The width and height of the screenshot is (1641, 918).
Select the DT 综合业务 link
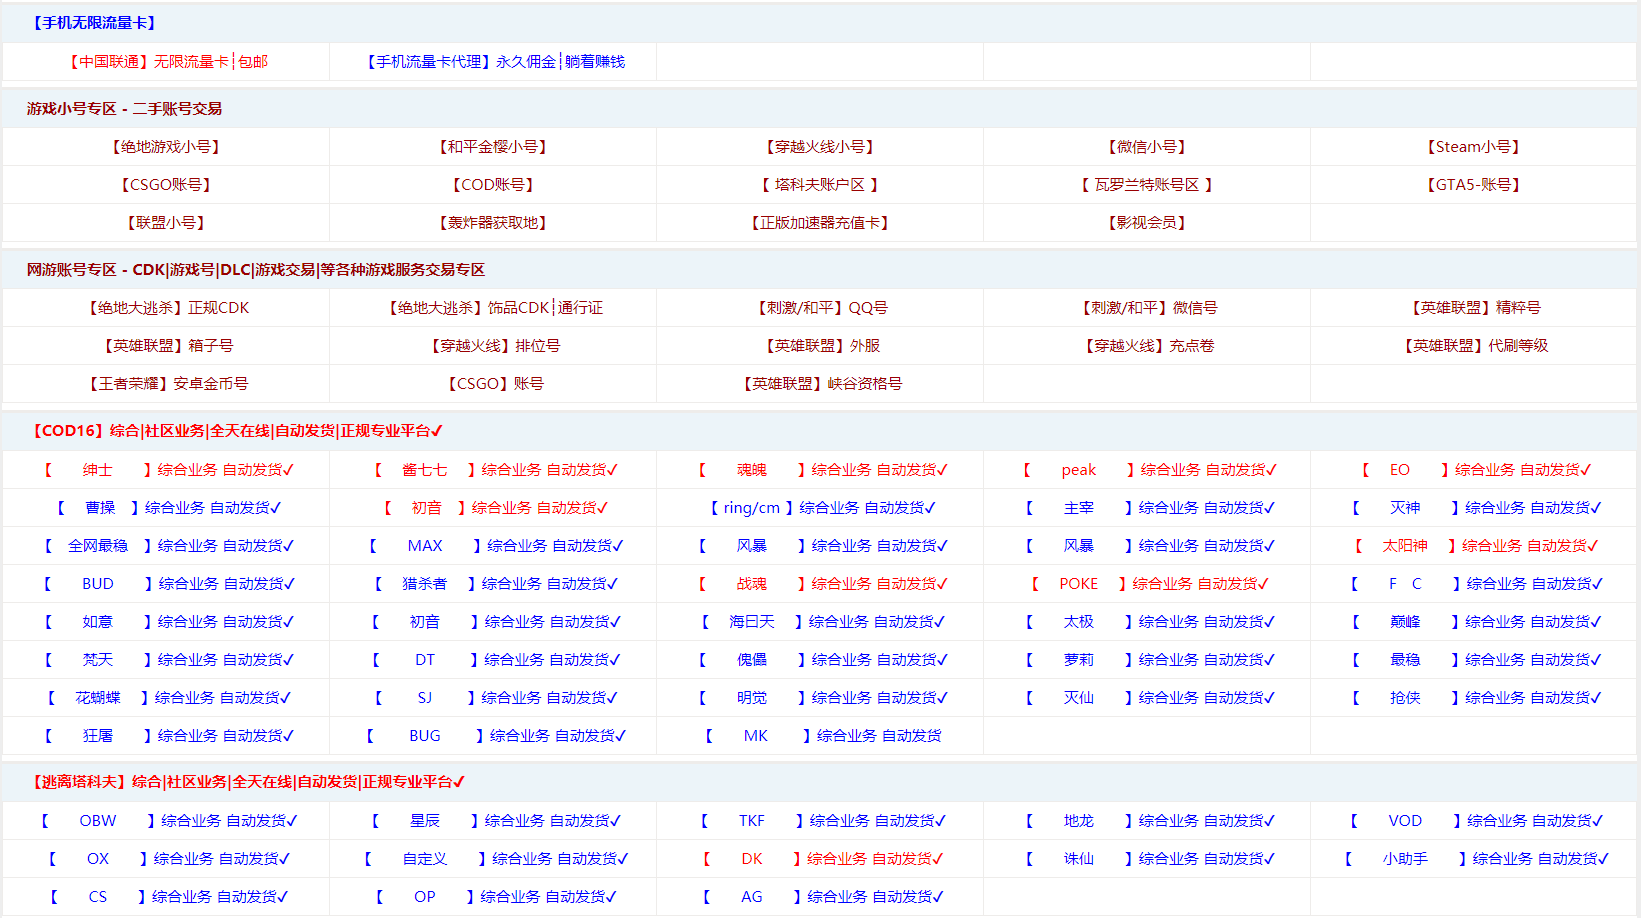pyautogui.click(x=494, y=659)
